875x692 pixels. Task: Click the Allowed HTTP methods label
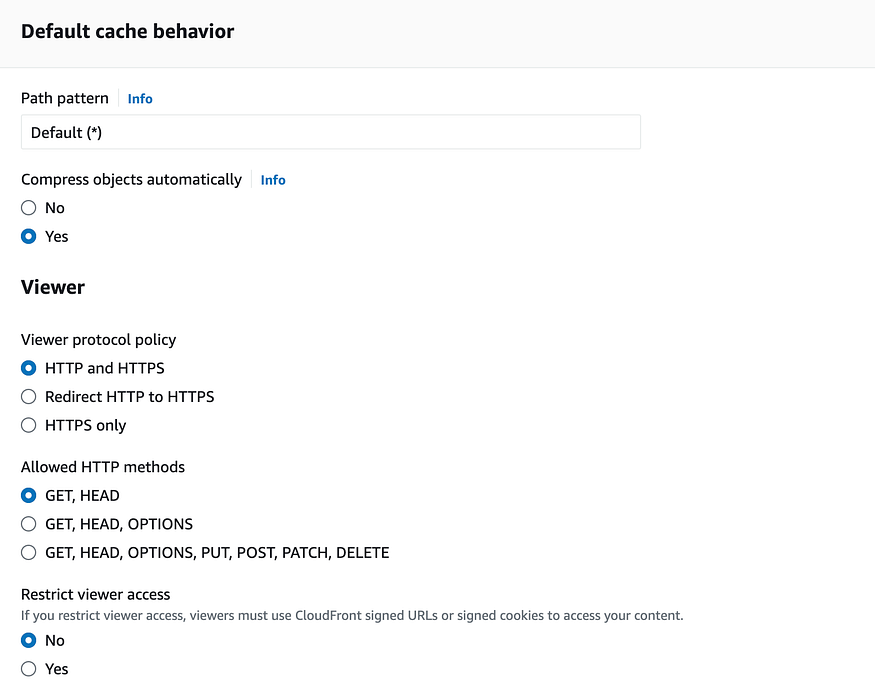click(103, 467)
